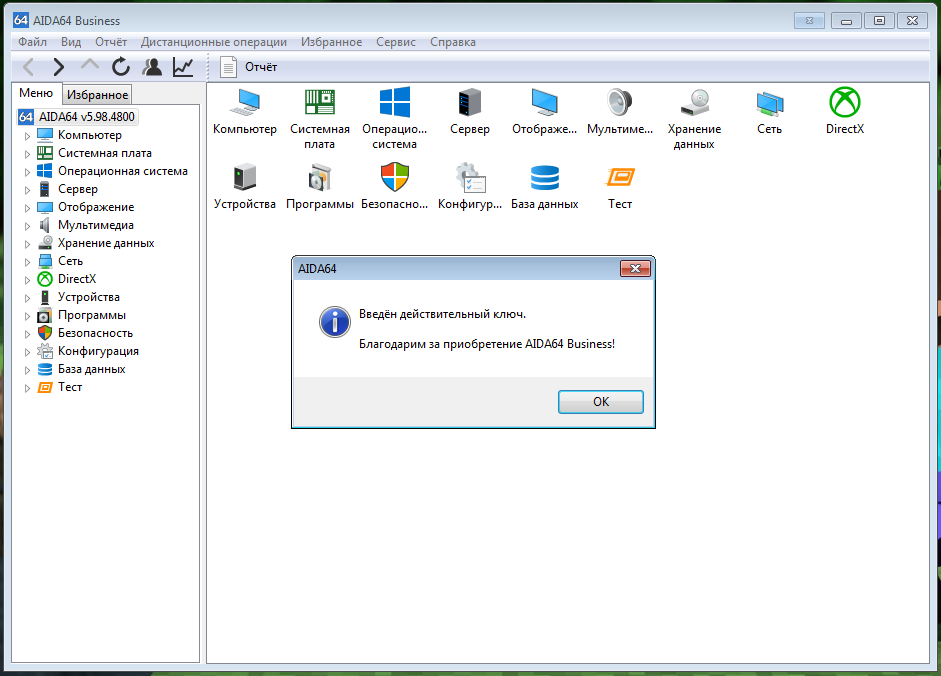
Task: Click OK in the AIDA64 dialog
Action: (600, 401)
